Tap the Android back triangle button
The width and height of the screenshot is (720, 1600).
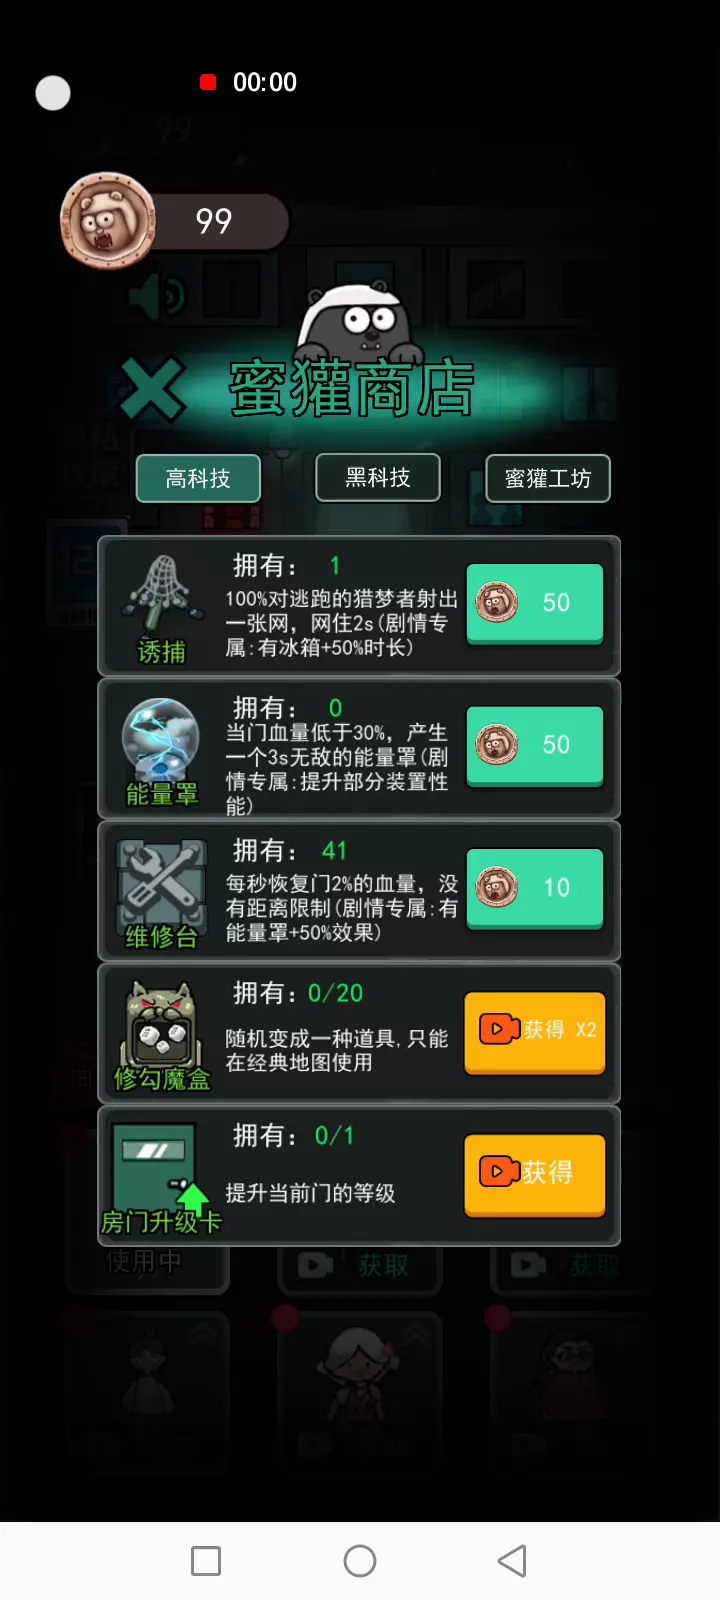[x=512, y=1561]
